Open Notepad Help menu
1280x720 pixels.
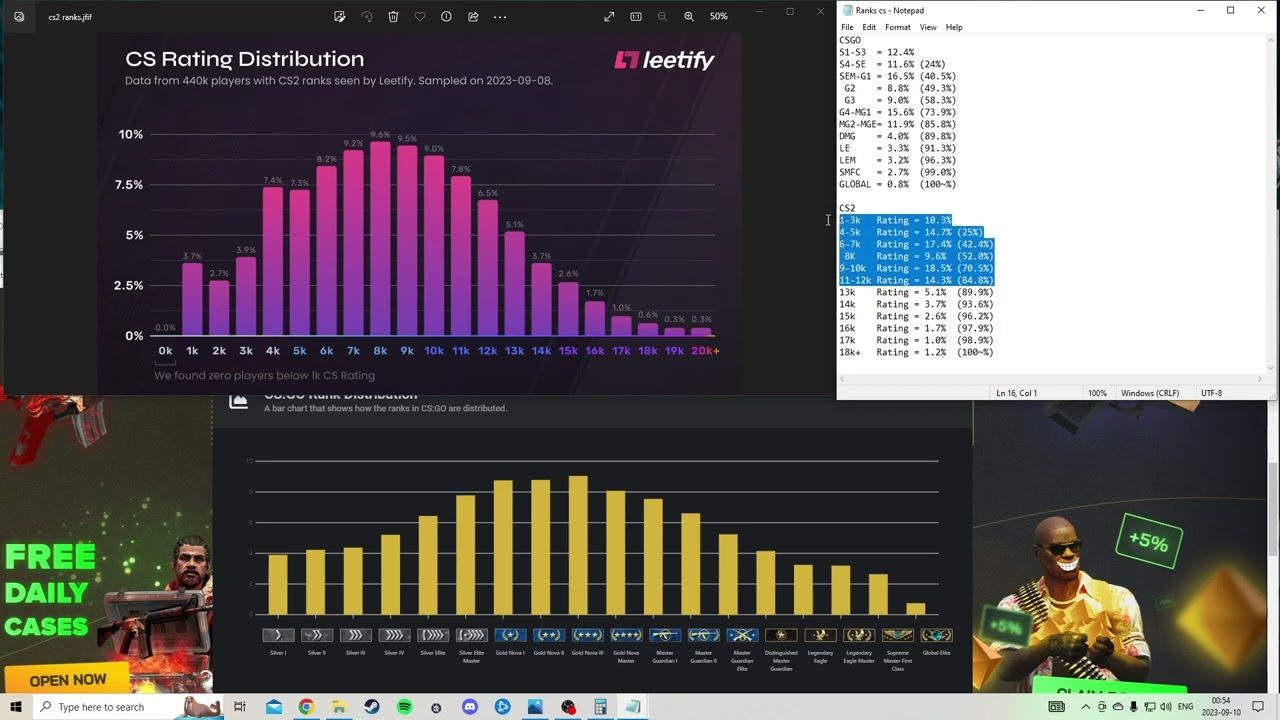click(x=954, y=27)
